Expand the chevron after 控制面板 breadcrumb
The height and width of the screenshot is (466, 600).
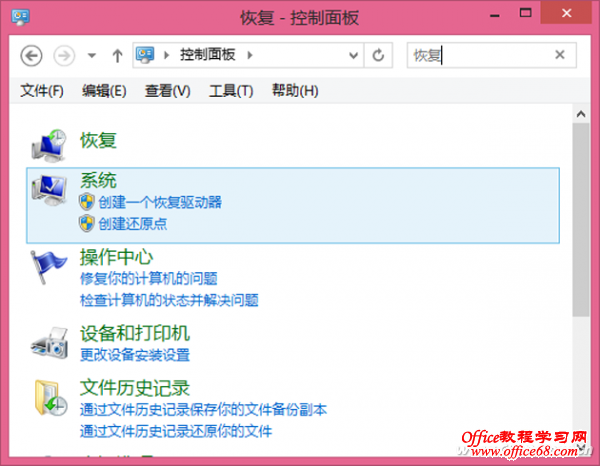tap(250, 55)
